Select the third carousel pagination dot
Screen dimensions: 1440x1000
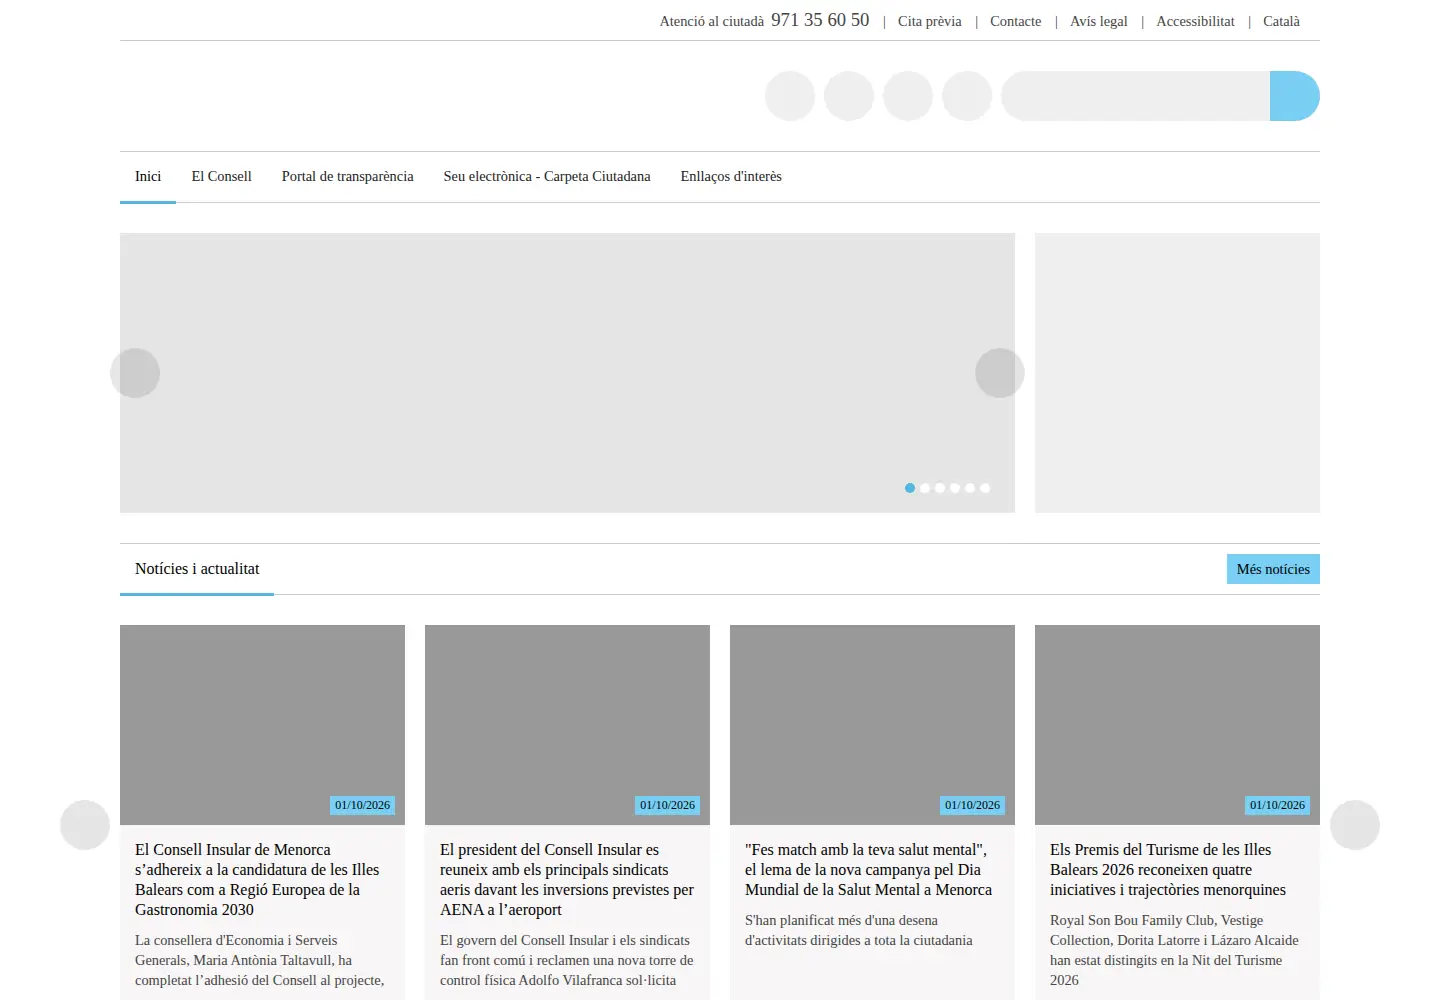(940, 488)
